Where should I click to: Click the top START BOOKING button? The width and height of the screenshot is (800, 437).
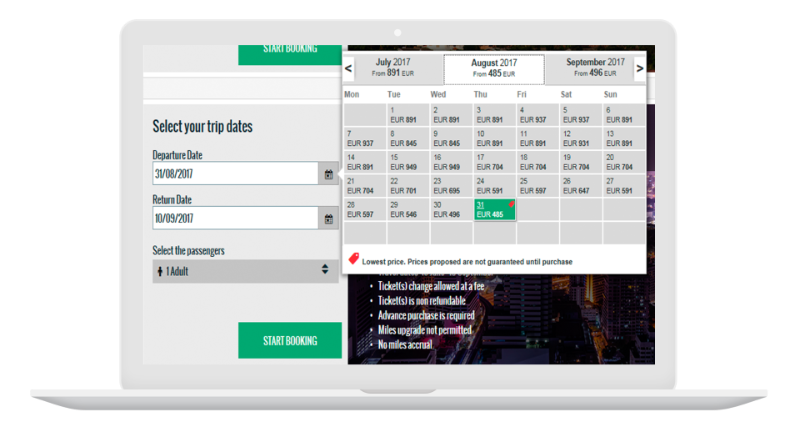(289, 50)
